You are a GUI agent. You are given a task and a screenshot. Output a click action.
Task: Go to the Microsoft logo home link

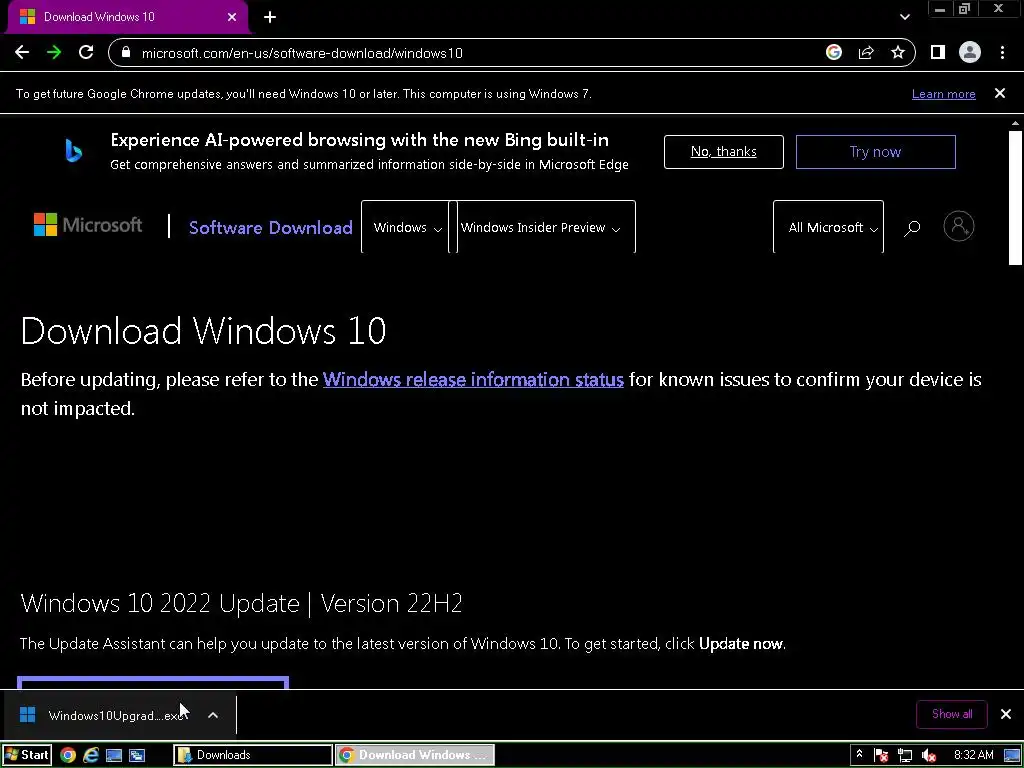click(x=88, y=225)
